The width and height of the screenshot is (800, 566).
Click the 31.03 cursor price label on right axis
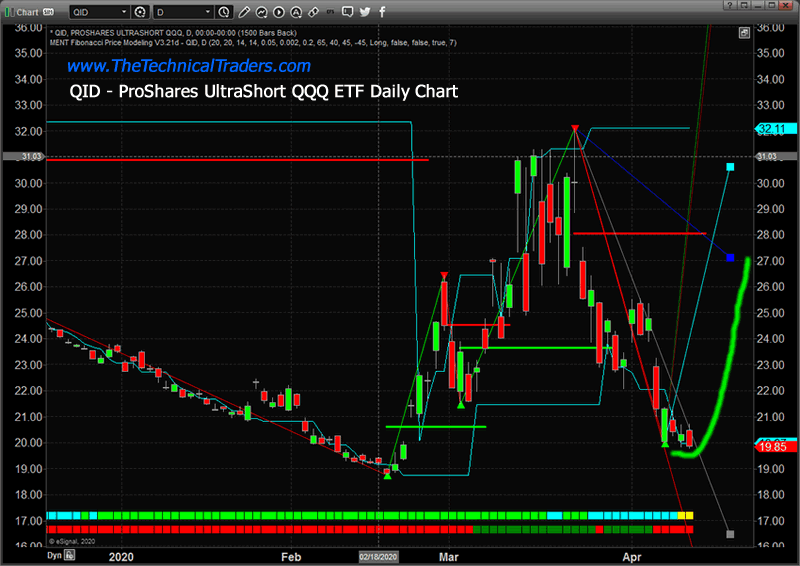(767, 157)
